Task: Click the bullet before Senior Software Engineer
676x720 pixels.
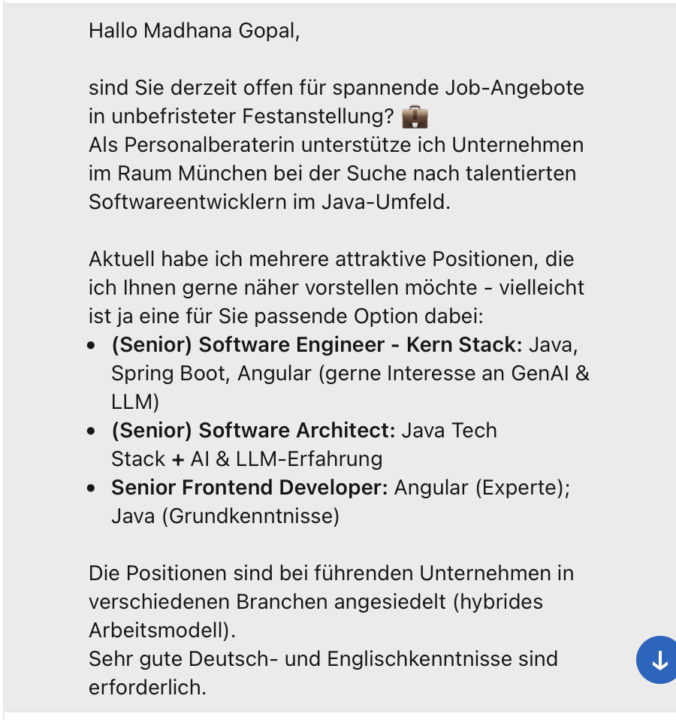Action: pos(91,345)
